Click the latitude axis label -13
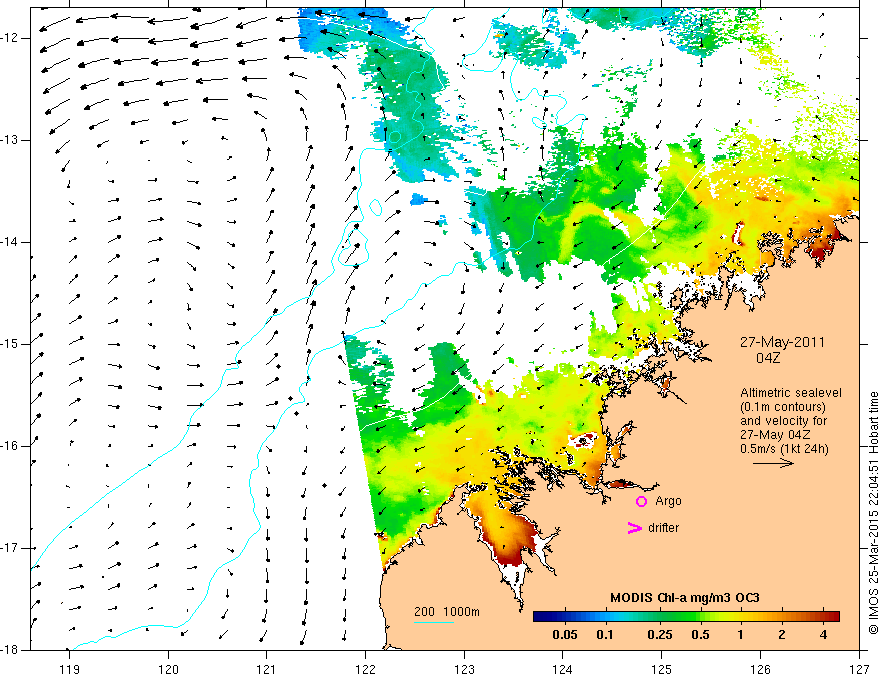Screen dimensions: 880x680 pyautogui.click(x=11, y=140)
